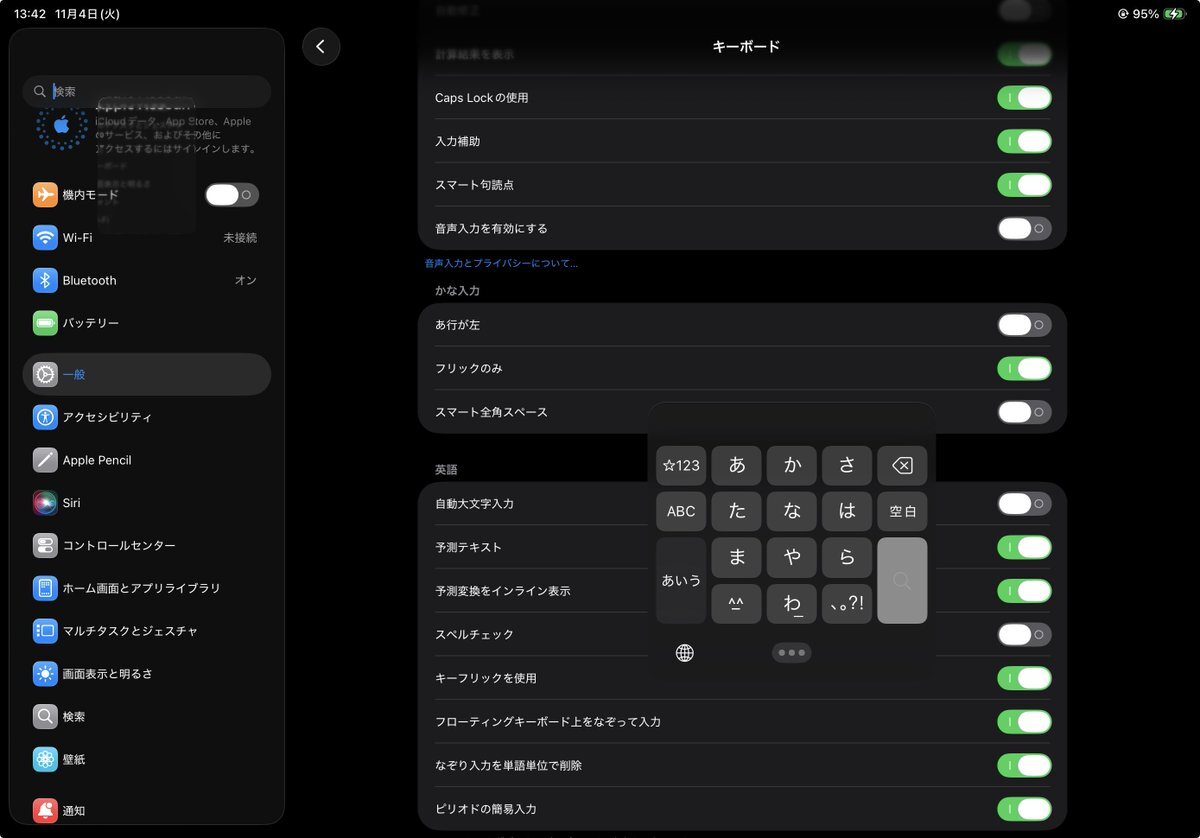Image resolution: width=1200 pixels, height=838 pixels.
Task: Tap the 、。?! punctuation key
Action: 847,604
